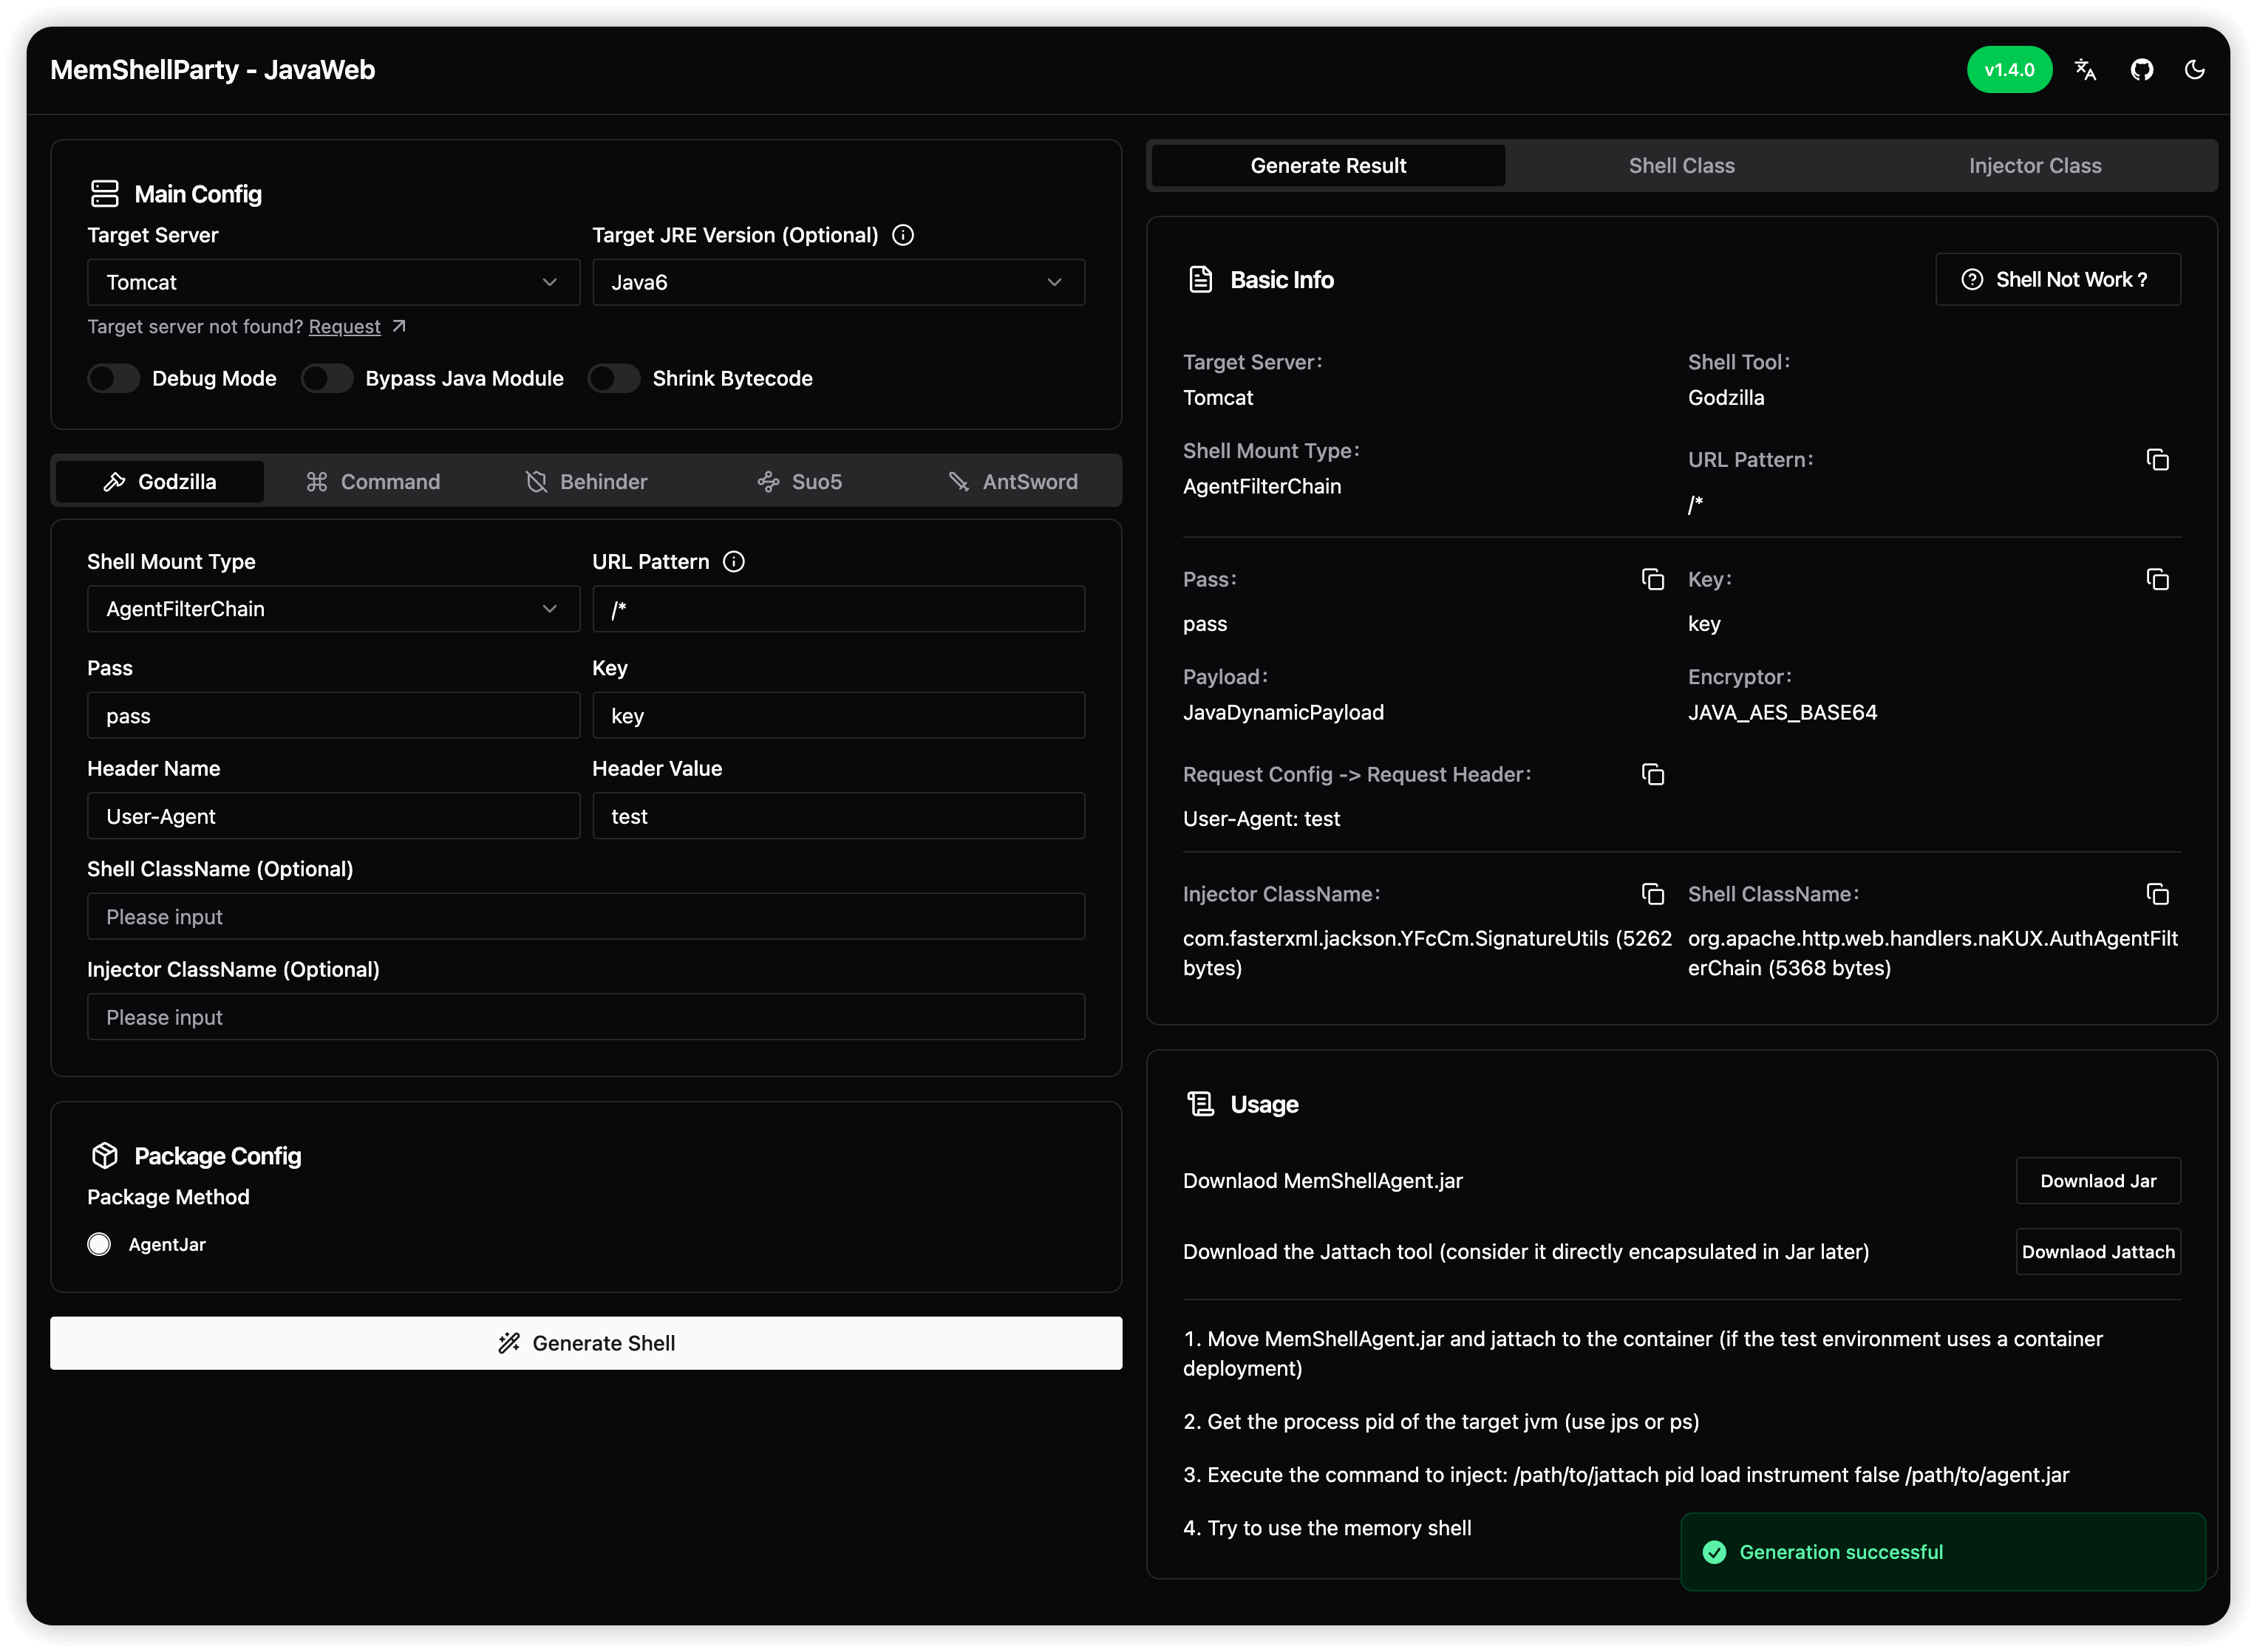The image size is (2257, 1652).
Task: Click the Package Config box icon
Action: (x=104, y=1156)
